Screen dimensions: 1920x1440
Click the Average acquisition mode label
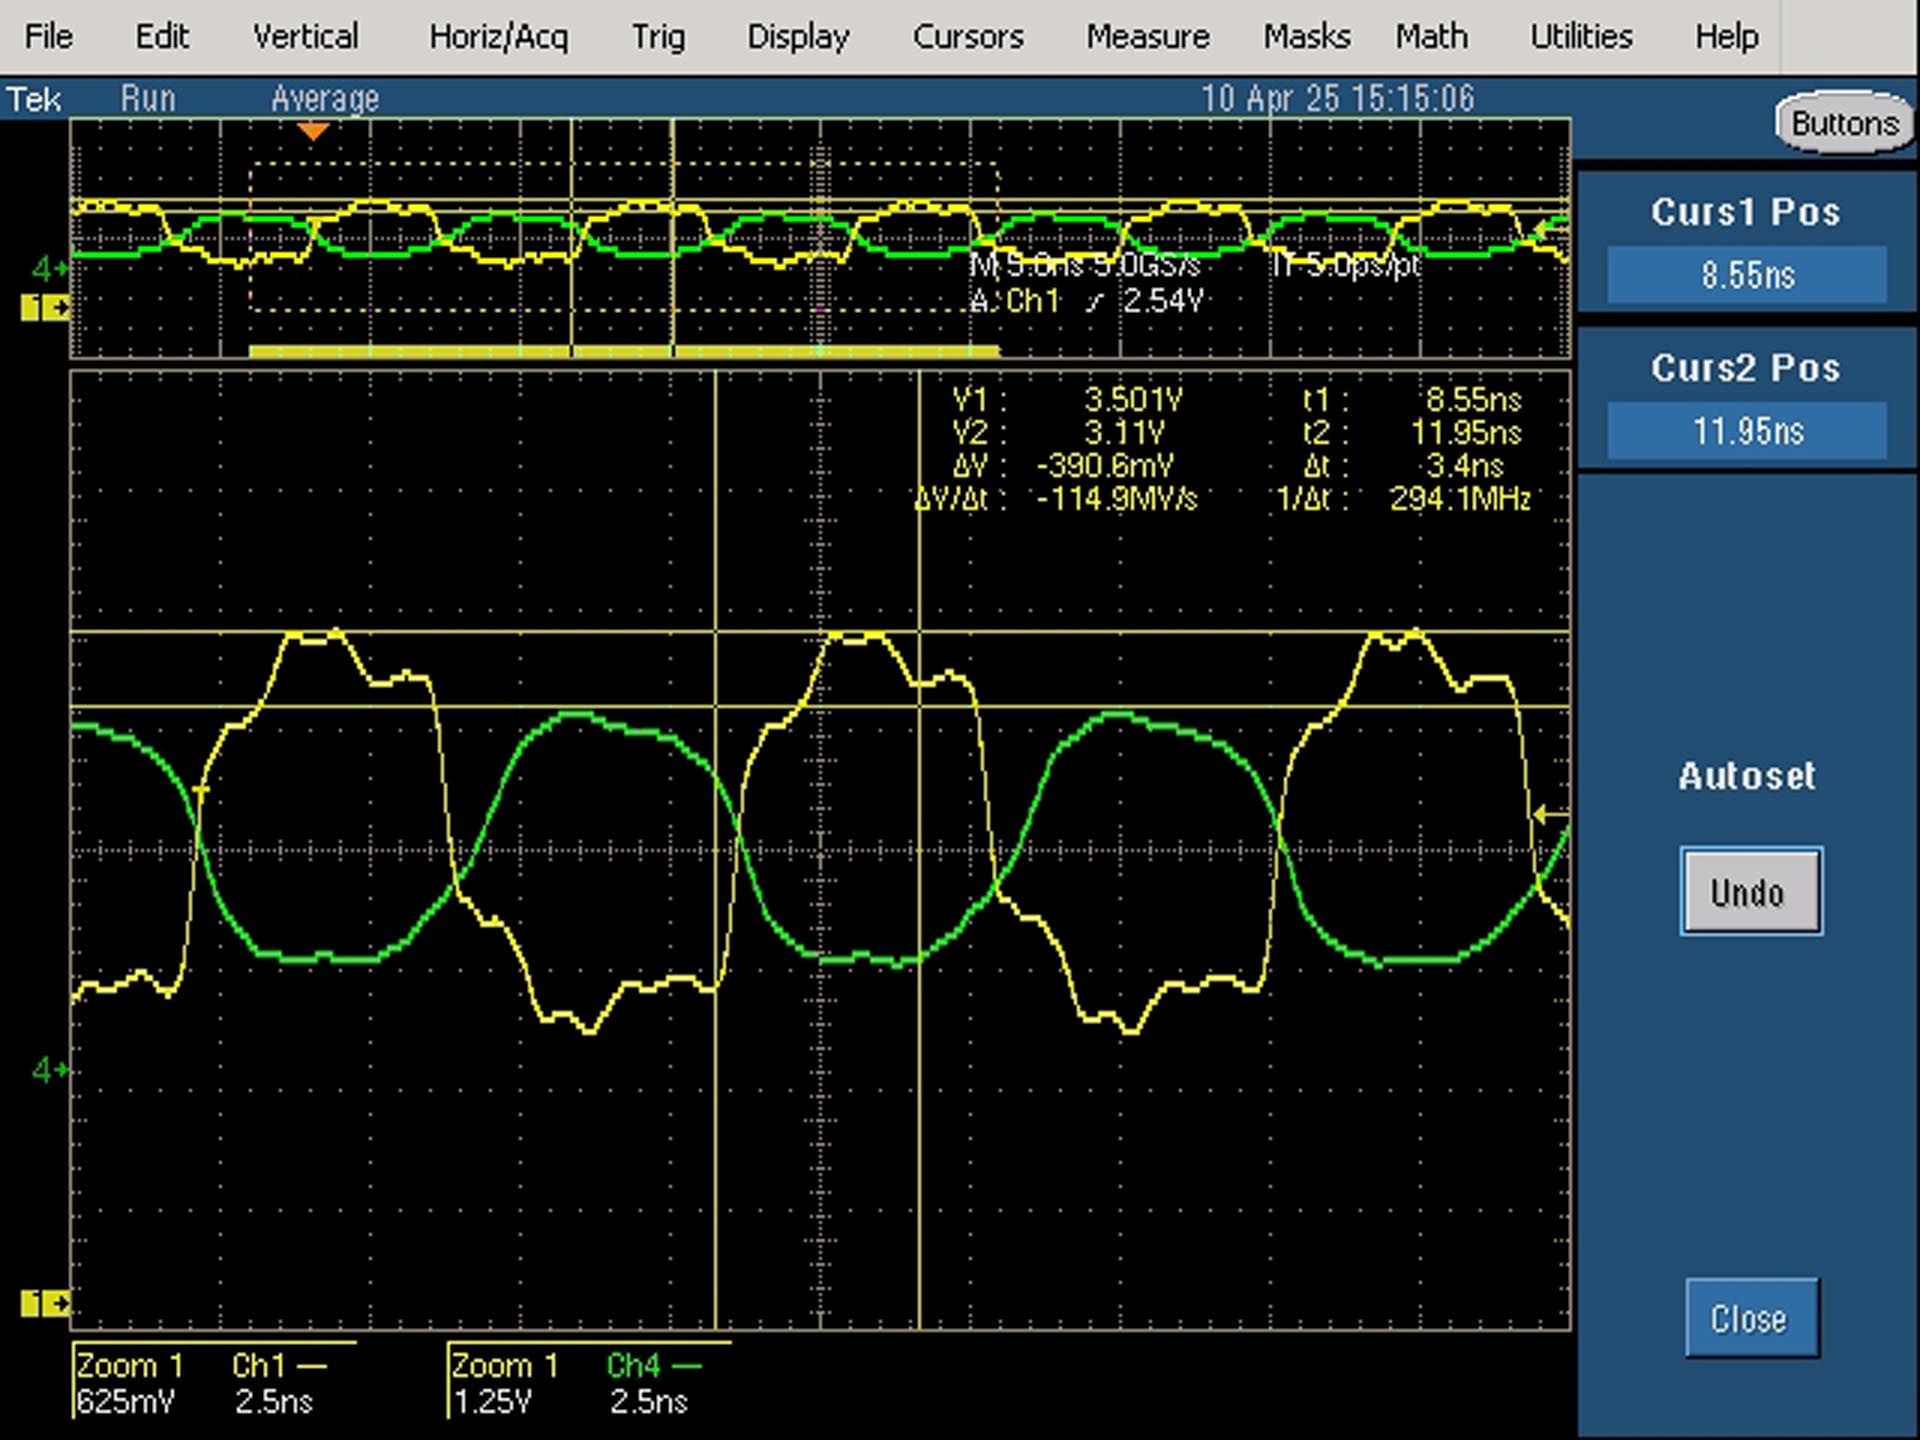(x=325, y=98)
